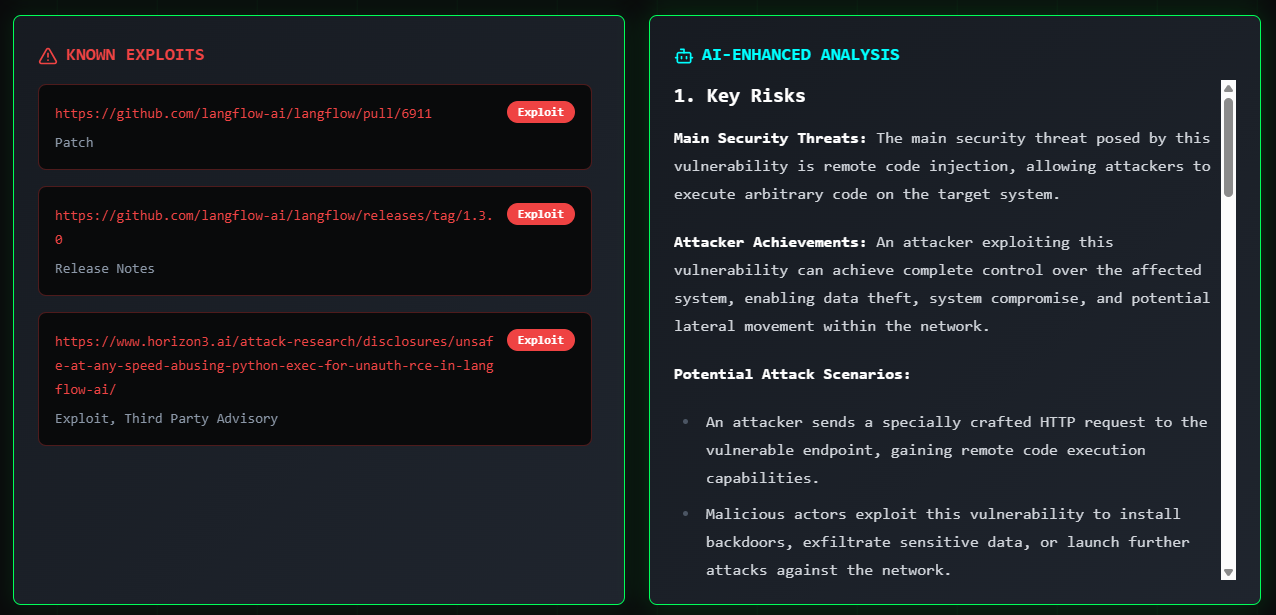This screenshot has height=615, width=1276.
Task: Open the horizon3.ai attack-research disclosure link
Action: tap(274, 365)
